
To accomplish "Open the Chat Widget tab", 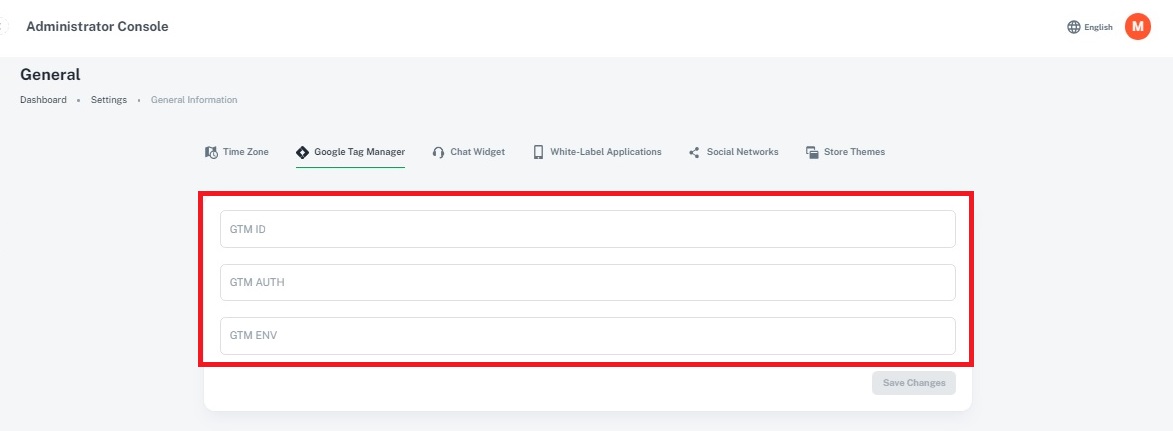I will [477, 152].
